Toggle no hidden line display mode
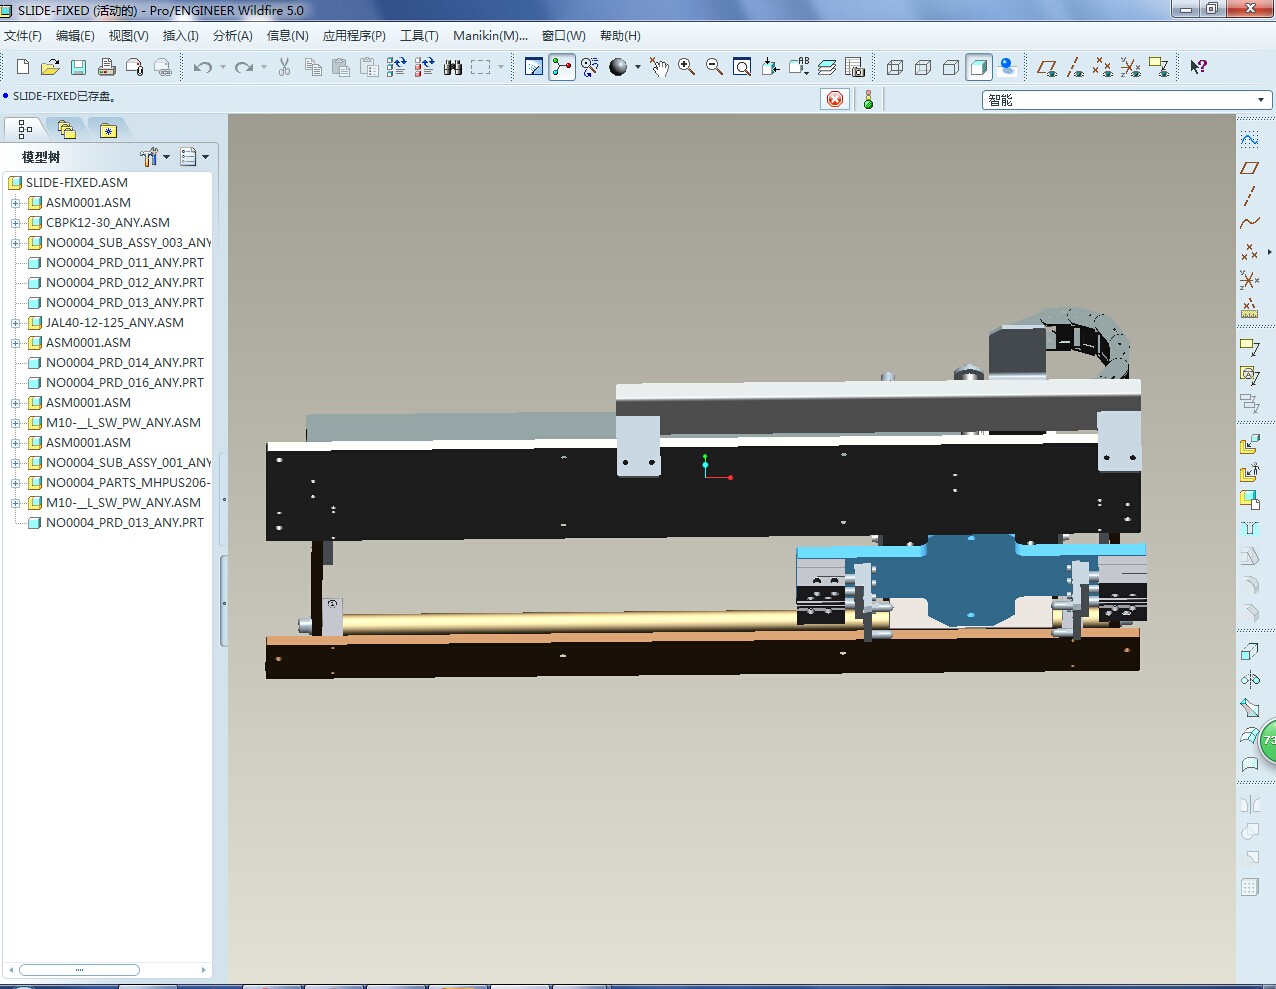 (951, 67)
